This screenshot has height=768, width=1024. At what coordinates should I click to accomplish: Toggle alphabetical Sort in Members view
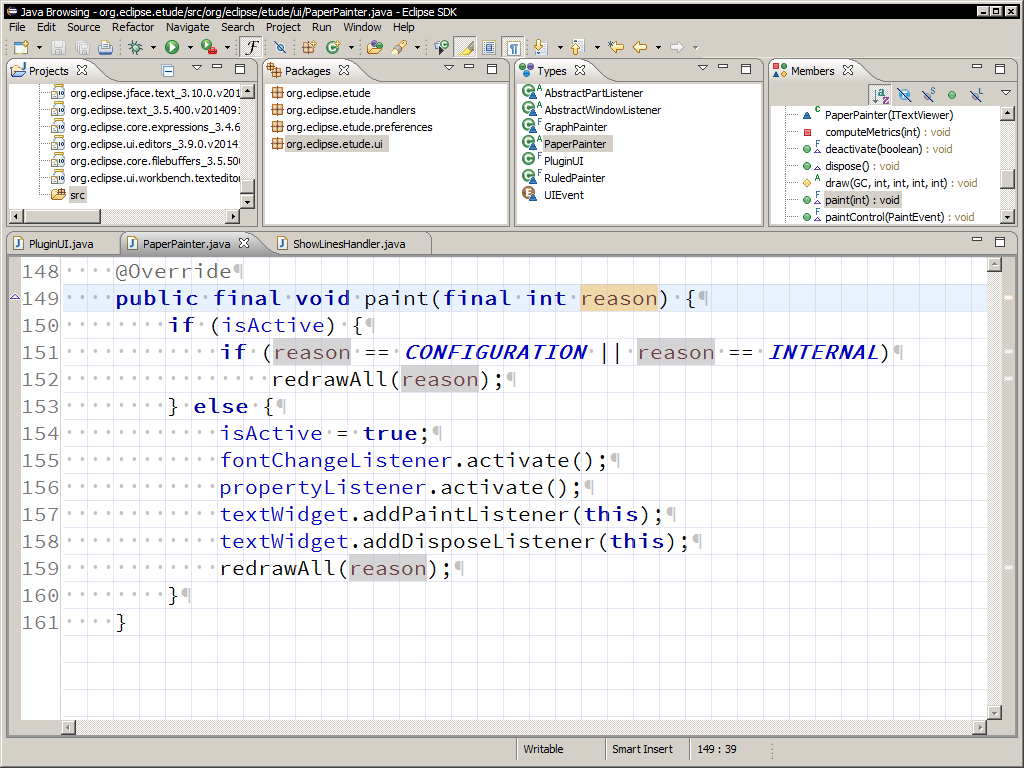880,95
